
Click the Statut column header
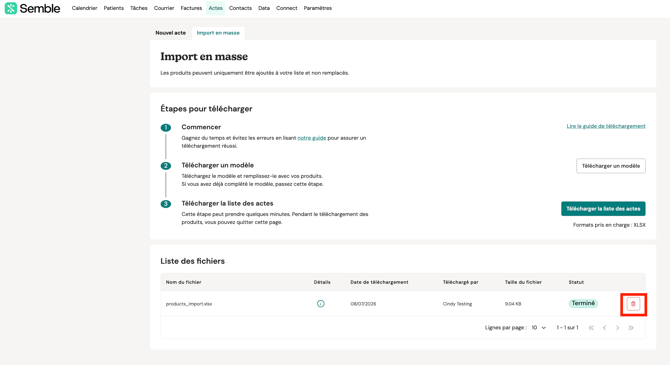[576, 282]
